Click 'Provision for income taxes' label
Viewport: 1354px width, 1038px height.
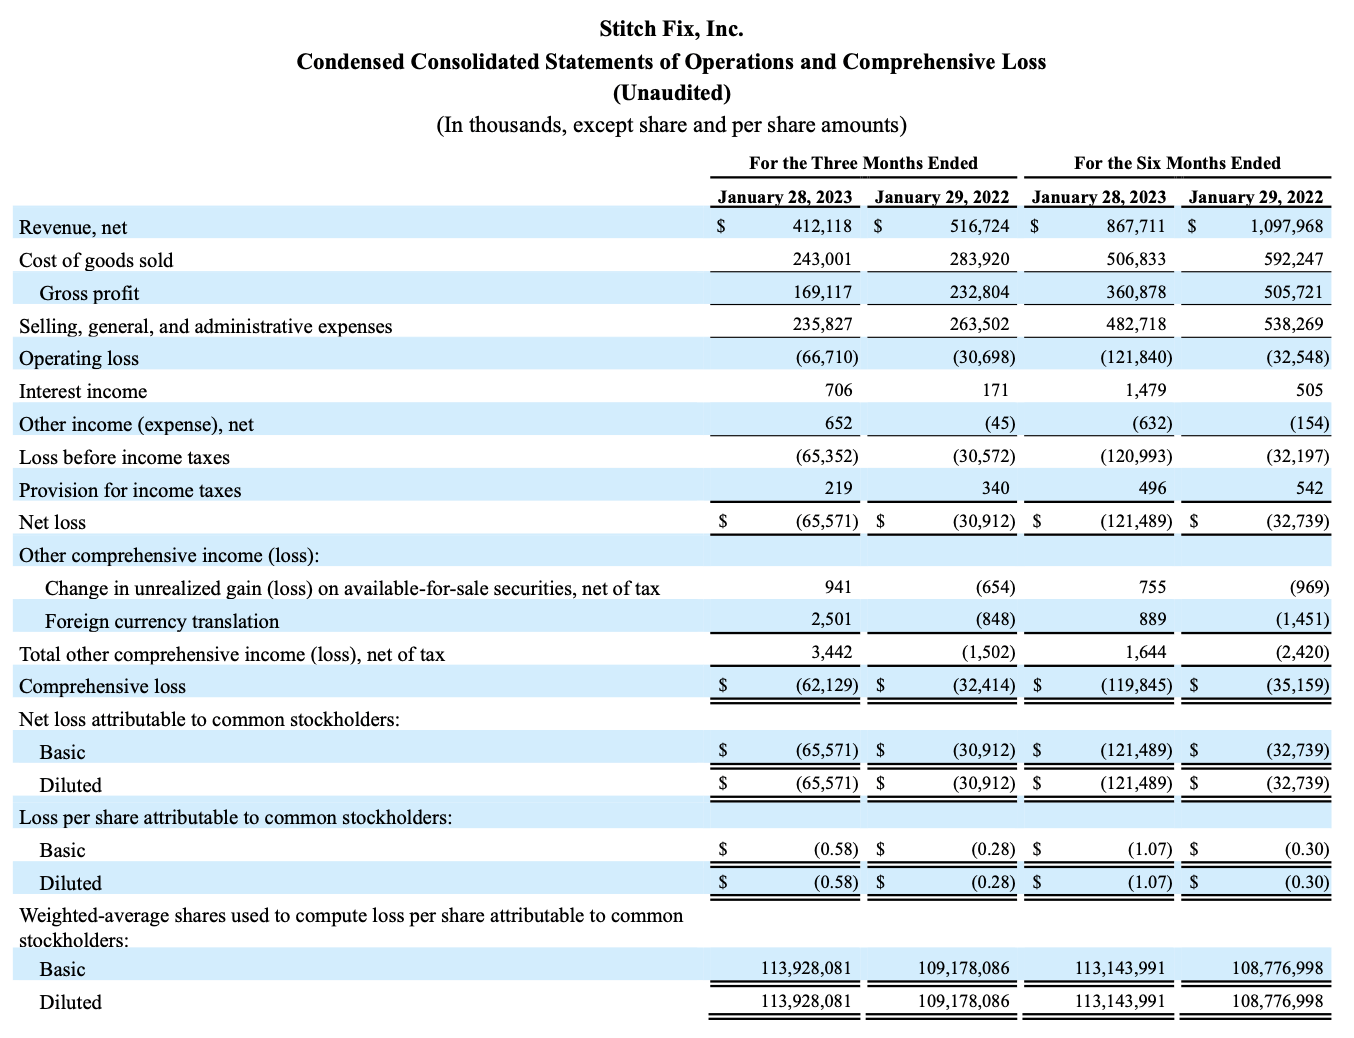130,490
